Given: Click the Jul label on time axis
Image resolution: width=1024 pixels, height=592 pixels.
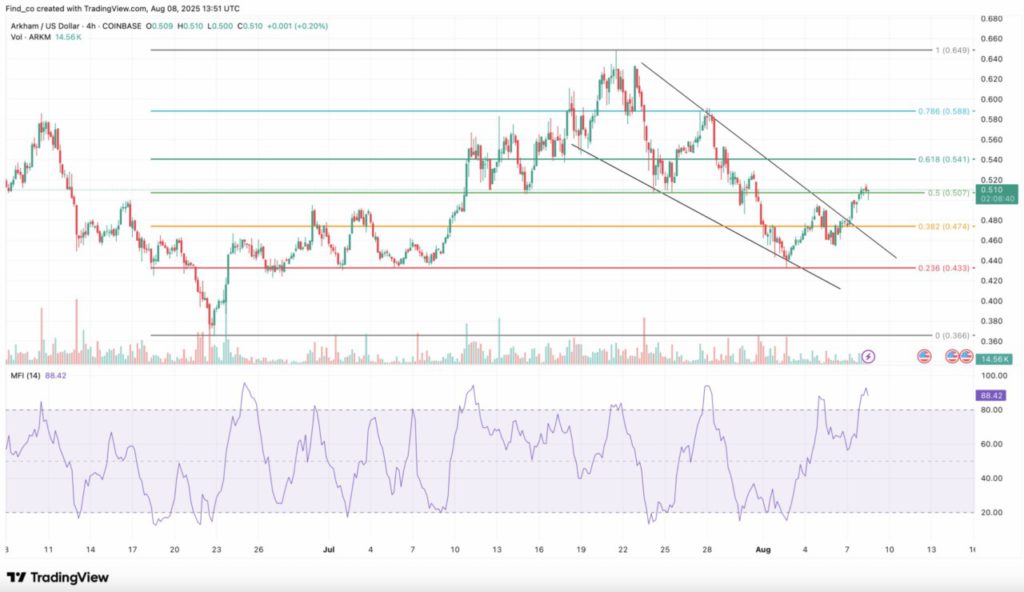Looking at the screenshot, I should click(x=331, y=550).
